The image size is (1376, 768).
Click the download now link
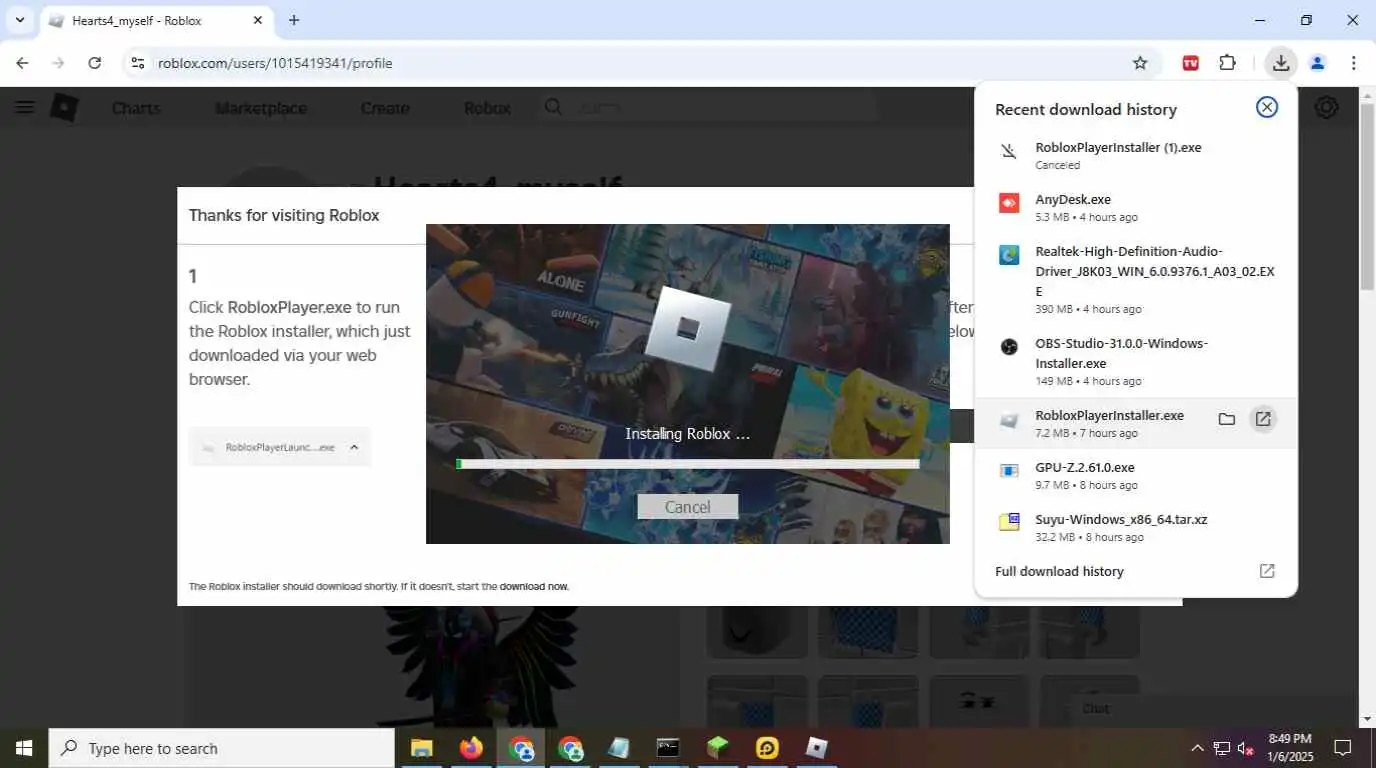click(534, 586)
